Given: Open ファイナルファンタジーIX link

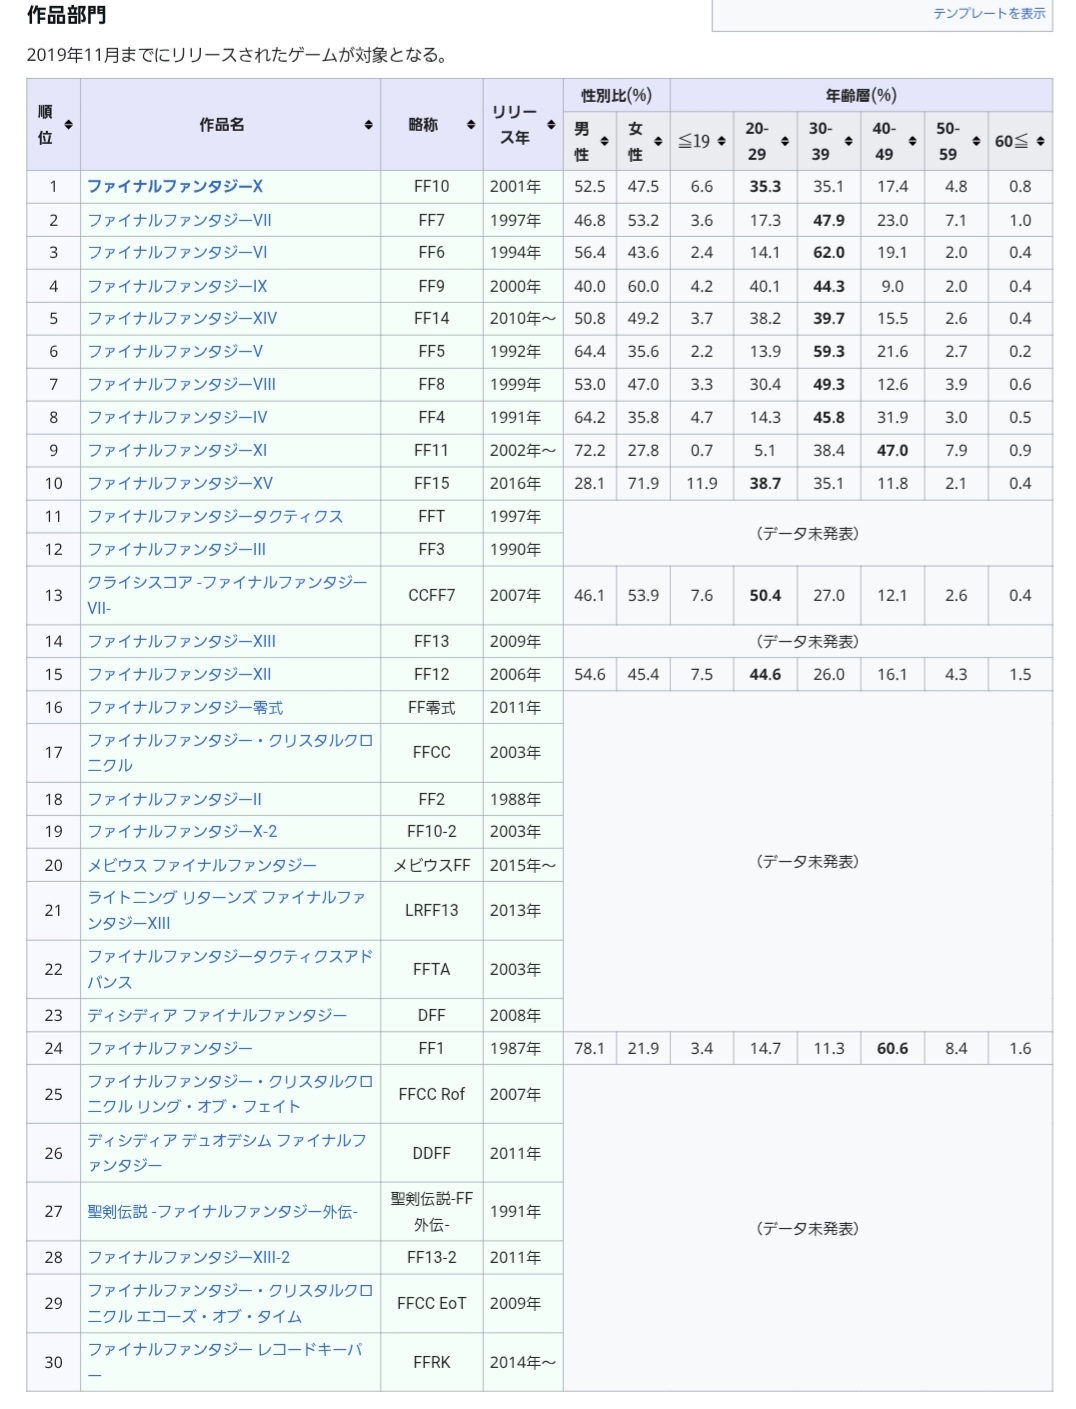Looking at the screenshot, I should click(x=177, y=286).
